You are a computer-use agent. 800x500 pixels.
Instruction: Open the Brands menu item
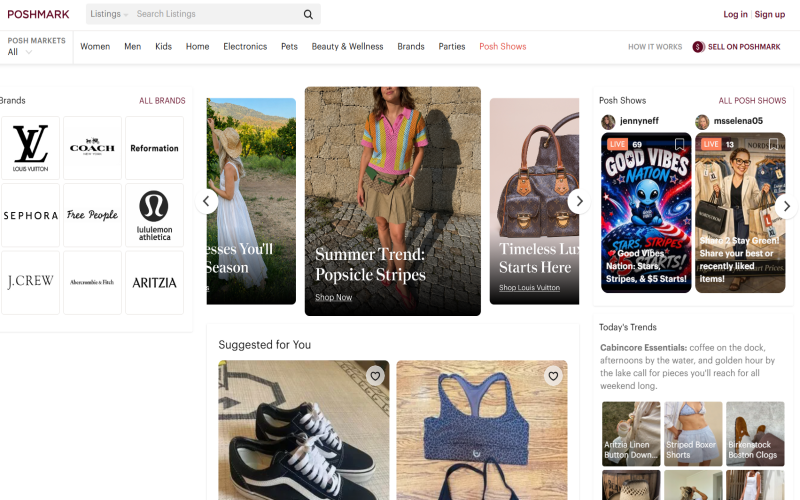point(411,46)
